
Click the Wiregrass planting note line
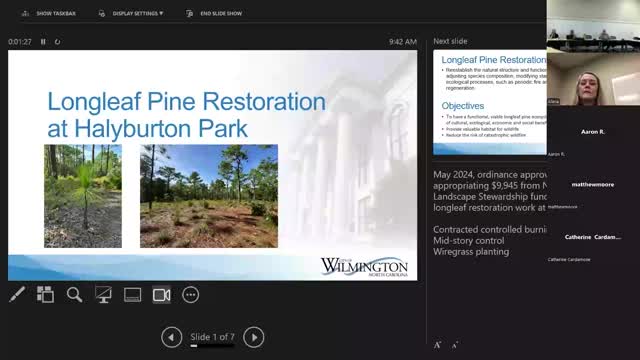(471, 252)
